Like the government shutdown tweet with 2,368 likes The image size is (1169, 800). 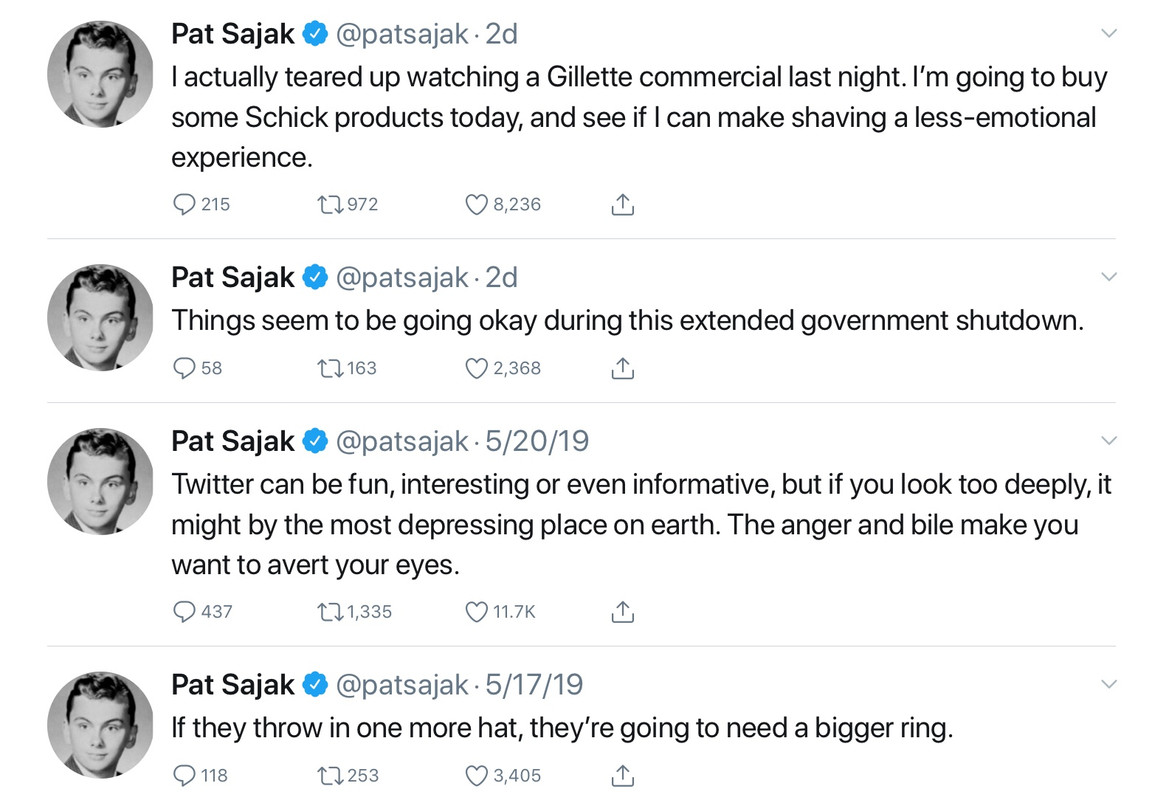click(x=477, y=368)
